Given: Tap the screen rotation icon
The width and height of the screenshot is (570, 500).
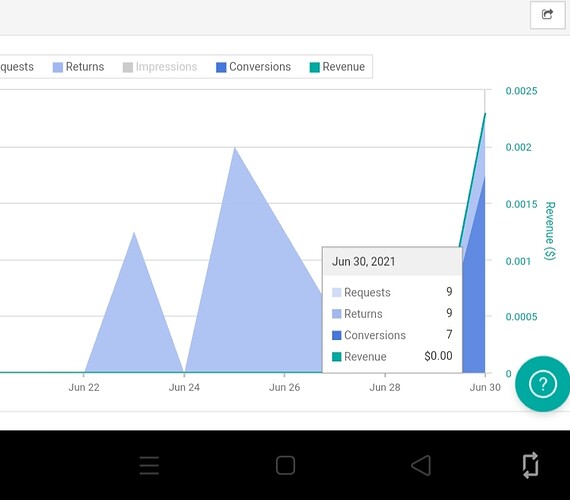Looking at the screenshot, I should pyautogui.click(x=530, y=465).
